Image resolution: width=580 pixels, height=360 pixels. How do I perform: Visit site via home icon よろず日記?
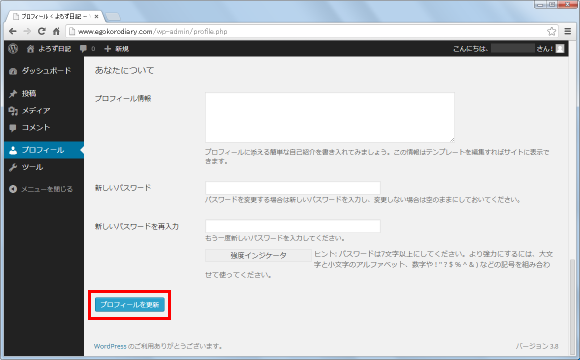pyautogui.click(x=49, y=49)
